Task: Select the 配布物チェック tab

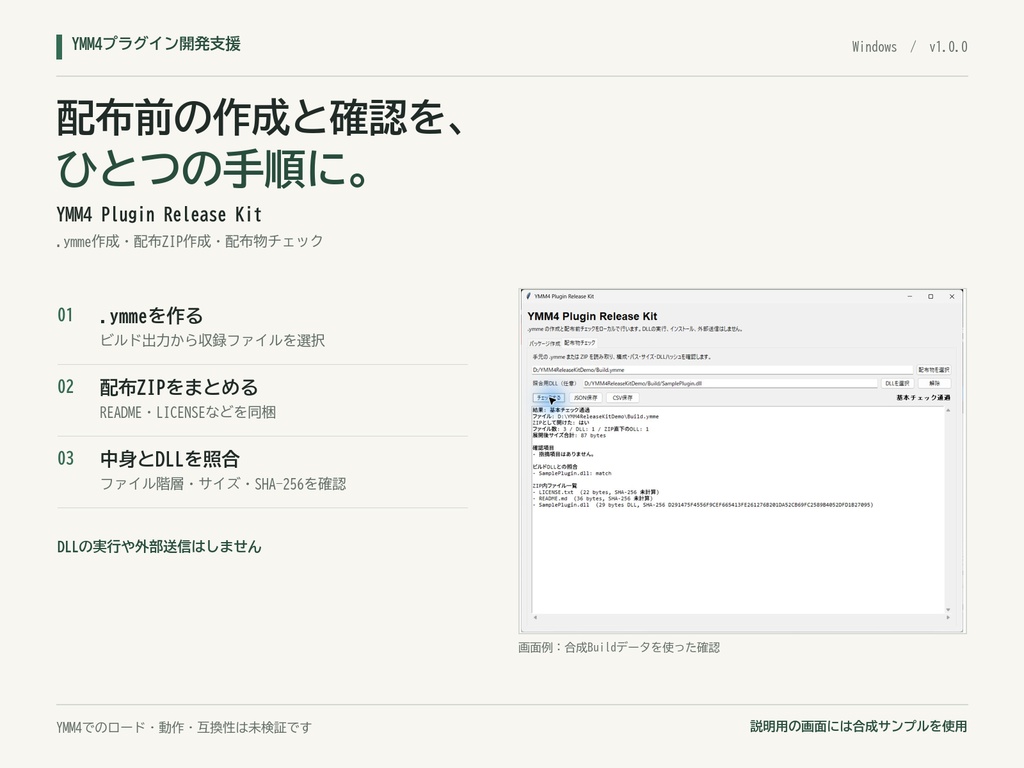Action: coord(580,342)
